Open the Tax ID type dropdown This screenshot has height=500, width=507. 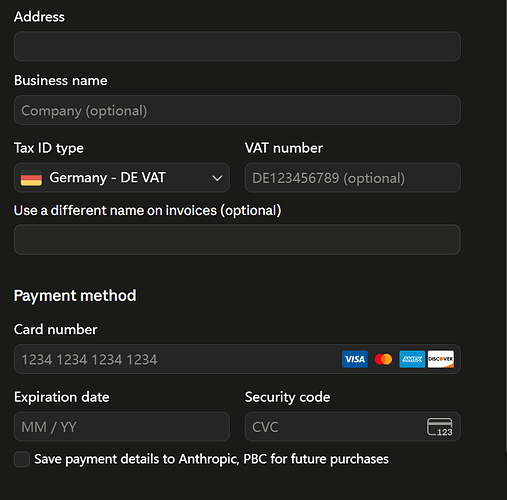(122, 178)
